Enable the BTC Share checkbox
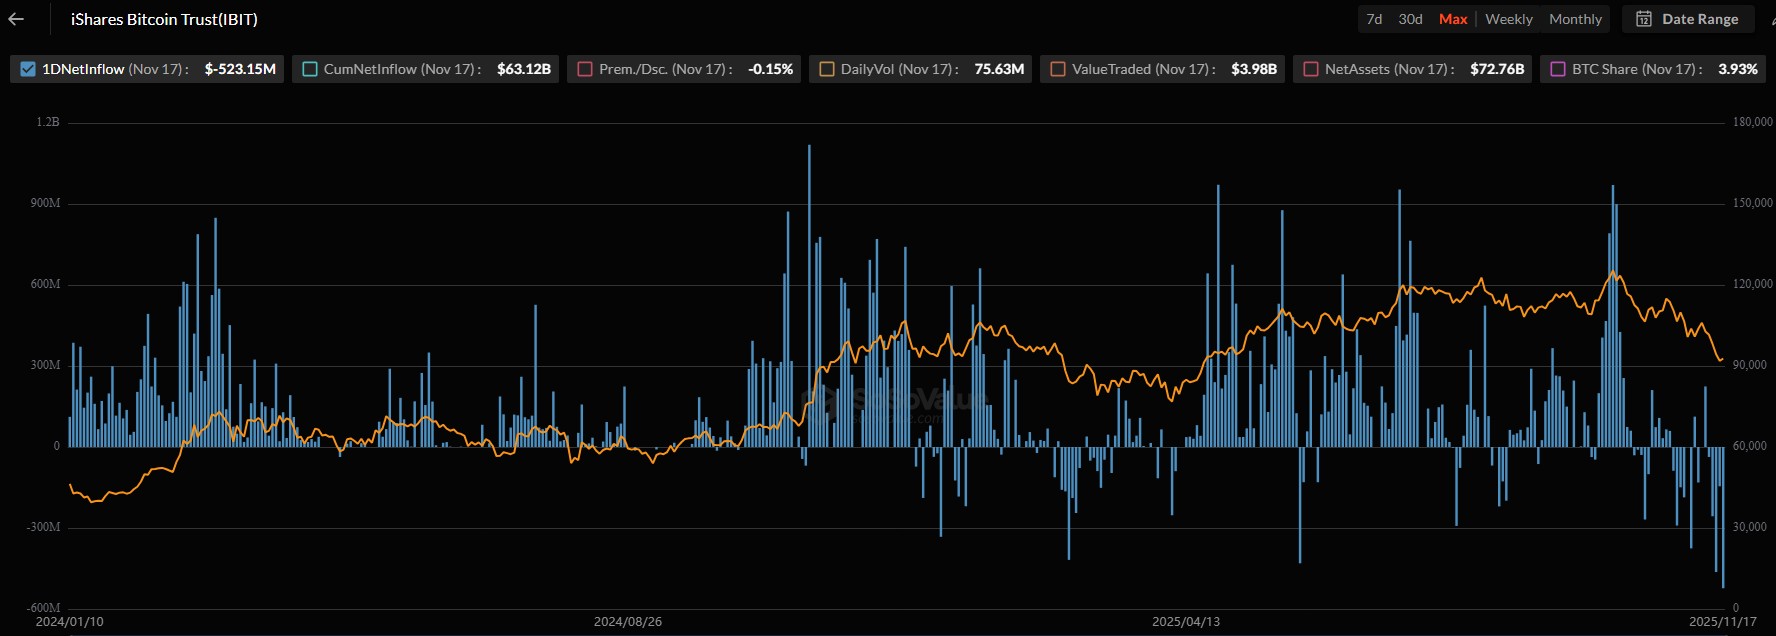The height and width of the screenshot is (636, 1776). click(1557, 69)
